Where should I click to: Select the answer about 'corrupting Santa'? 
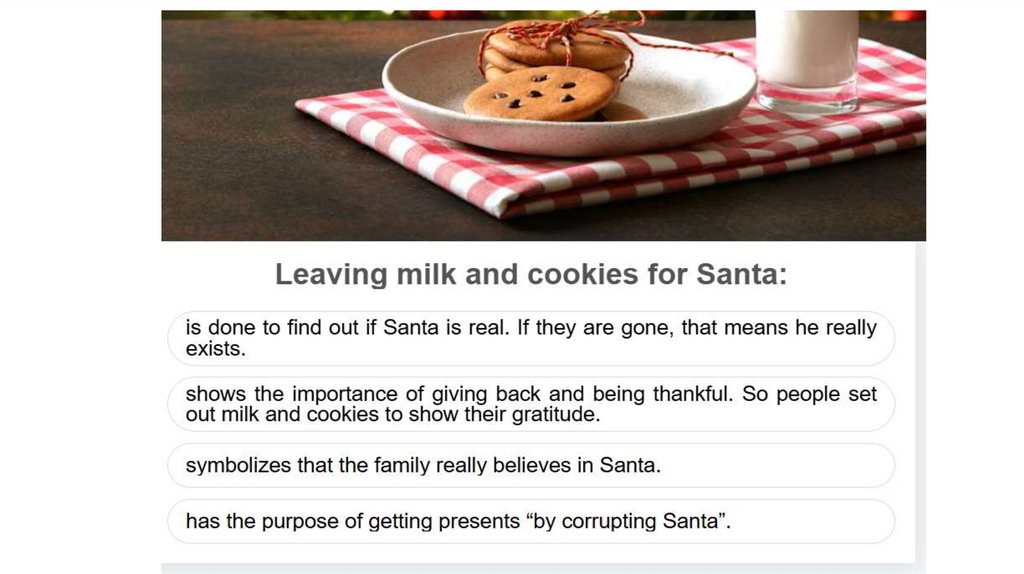point(530,521)
